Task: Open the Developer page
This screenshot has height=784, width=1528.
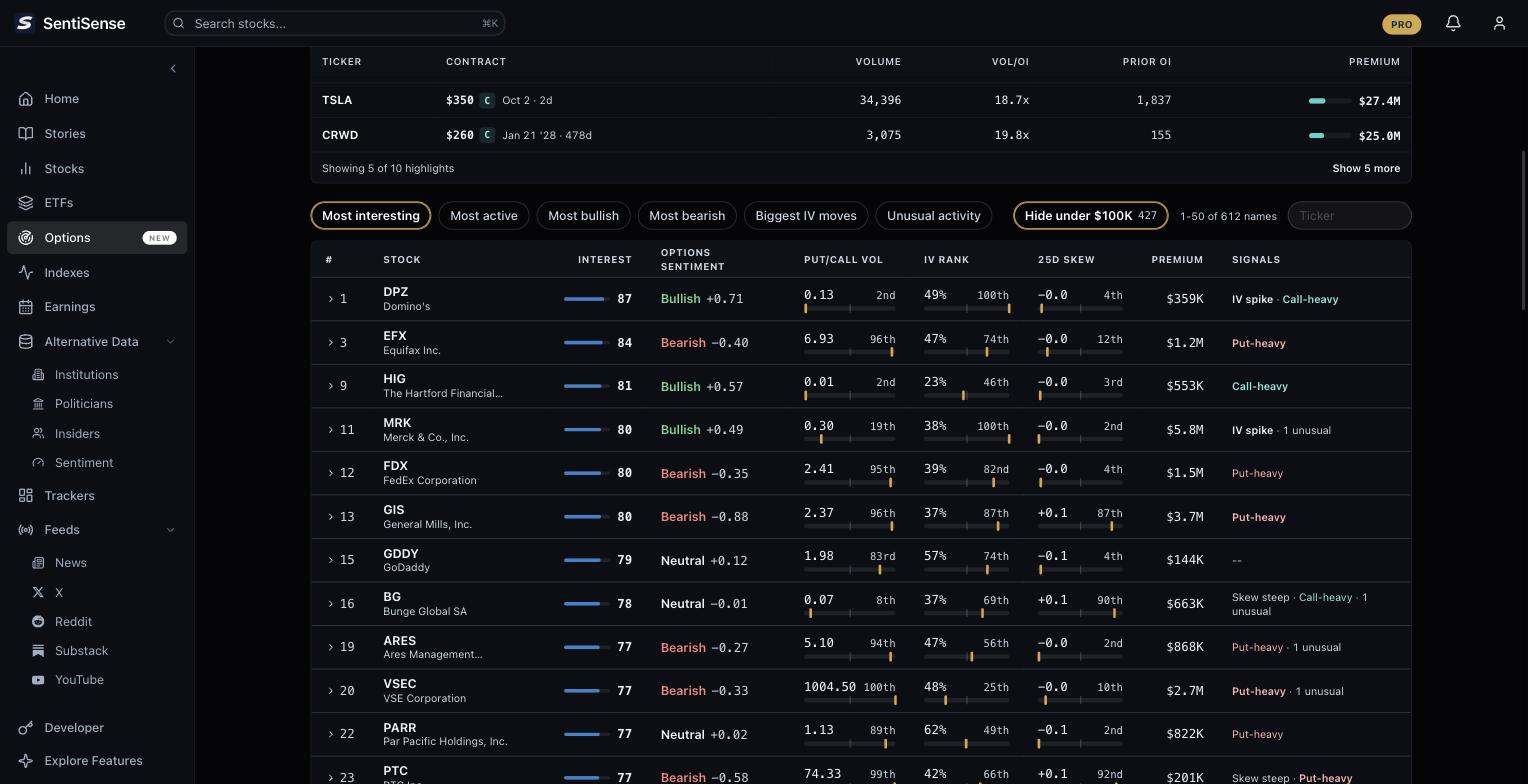Action: pyautogui.click(x=97, y=728)
